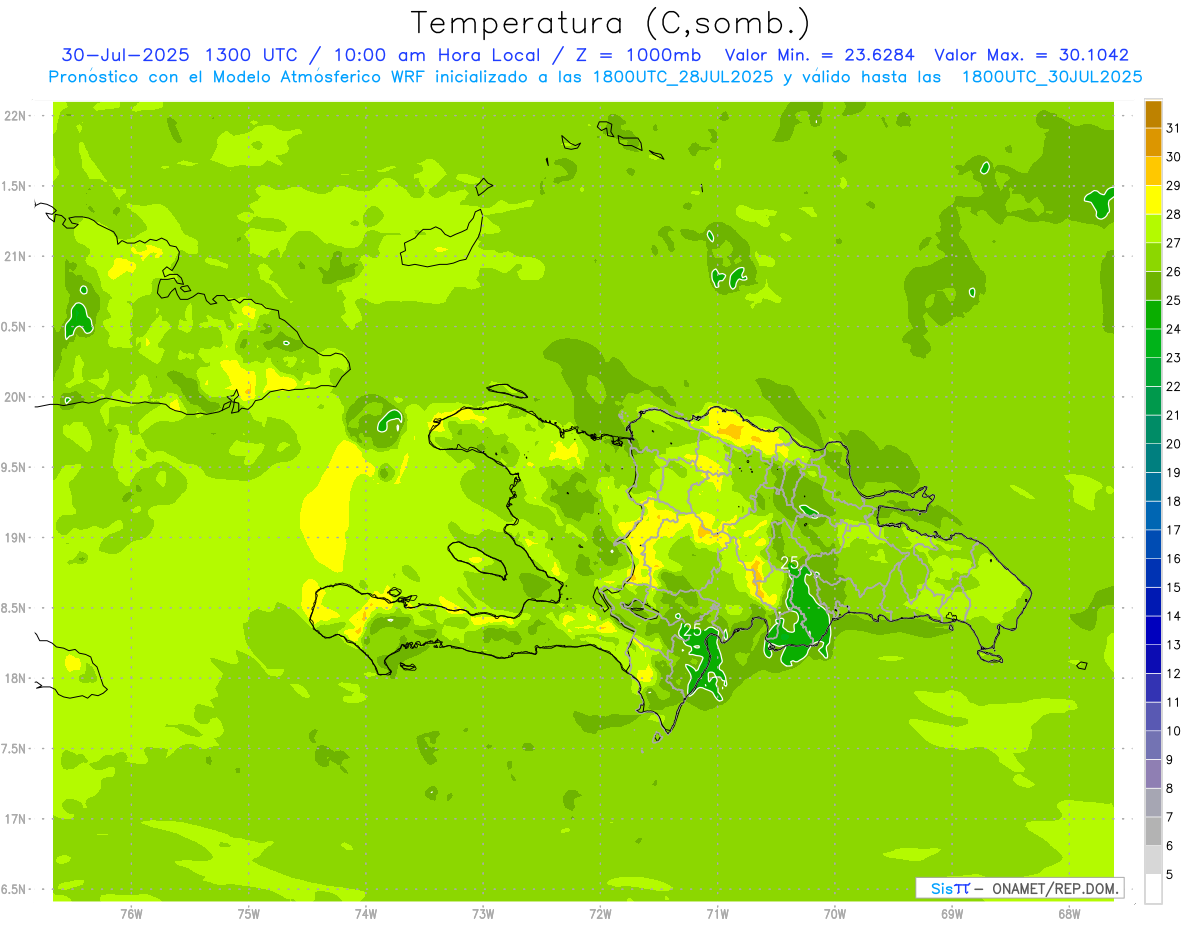Click the purple swatch between 9 and 10
Viewport: 1200px width, 927px height.
1154,745
